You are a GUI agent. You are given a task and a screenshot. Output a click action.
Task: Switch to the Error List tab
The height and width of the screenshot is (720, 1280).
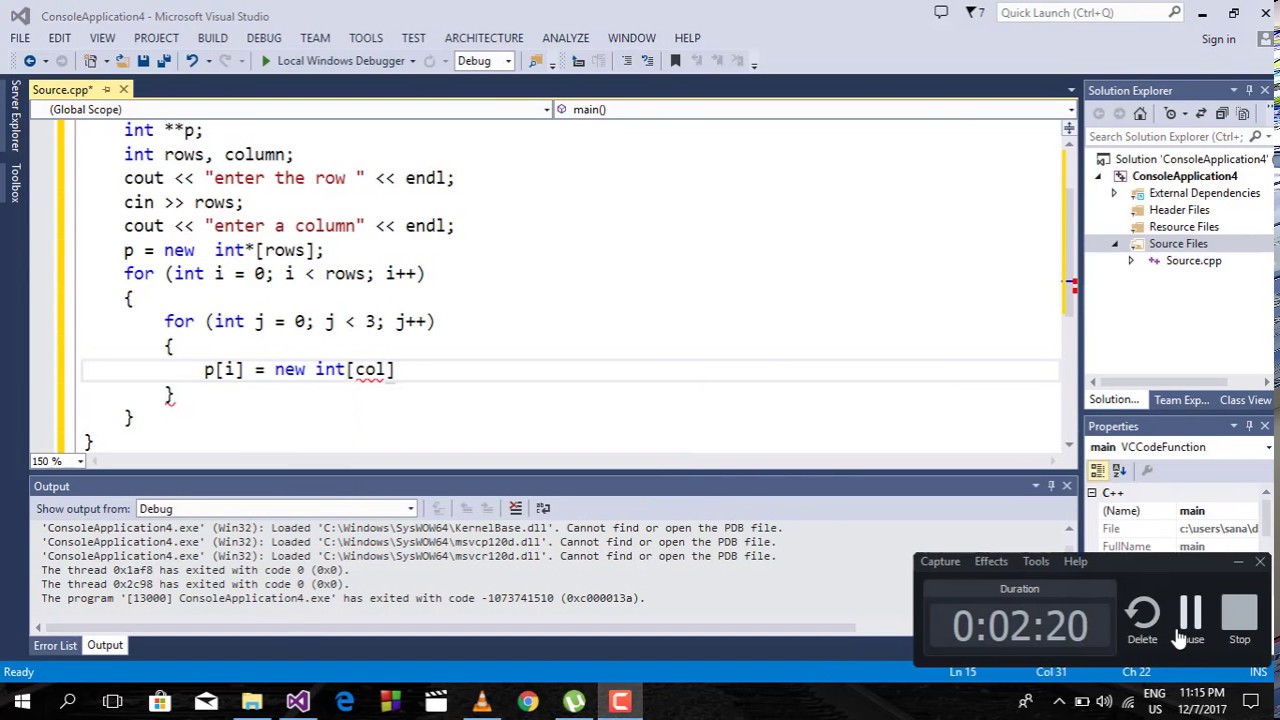55,646
